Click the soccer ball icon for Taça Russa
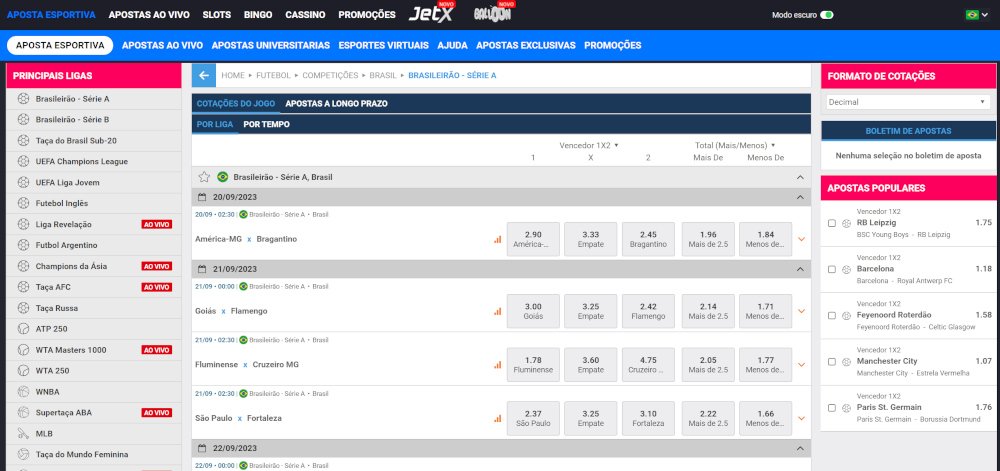This screenshot has height=471, width=1000. pyautogui.click(x=24, y=308)
